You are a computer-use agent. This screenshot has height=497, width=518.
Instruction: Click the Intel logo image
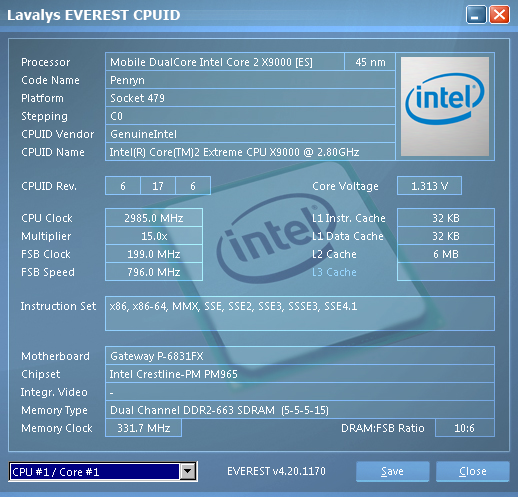[x=445, y=106]
